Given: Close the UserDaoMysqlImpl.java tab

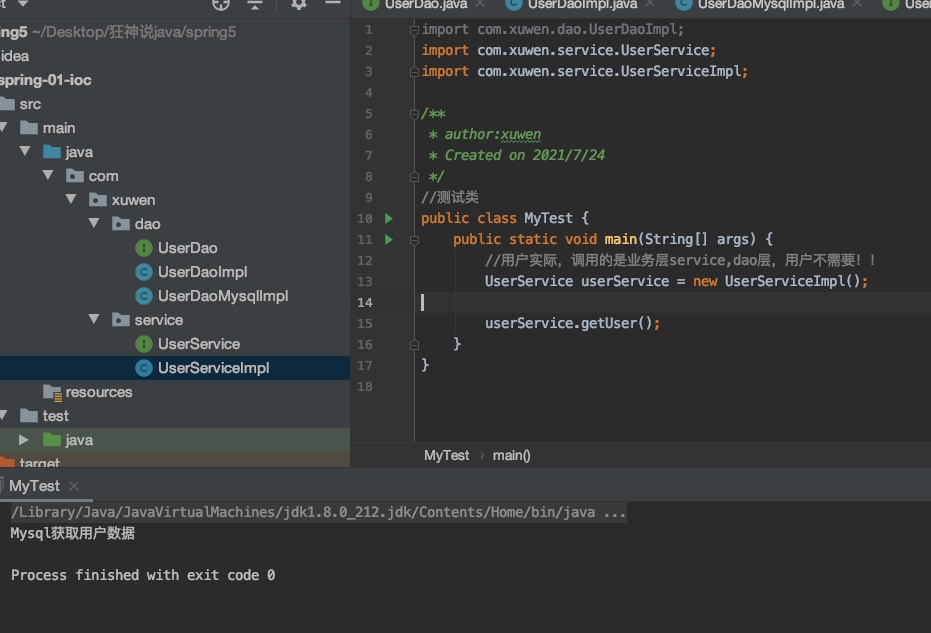Looking at the screenshot, I should pos(857,5).
